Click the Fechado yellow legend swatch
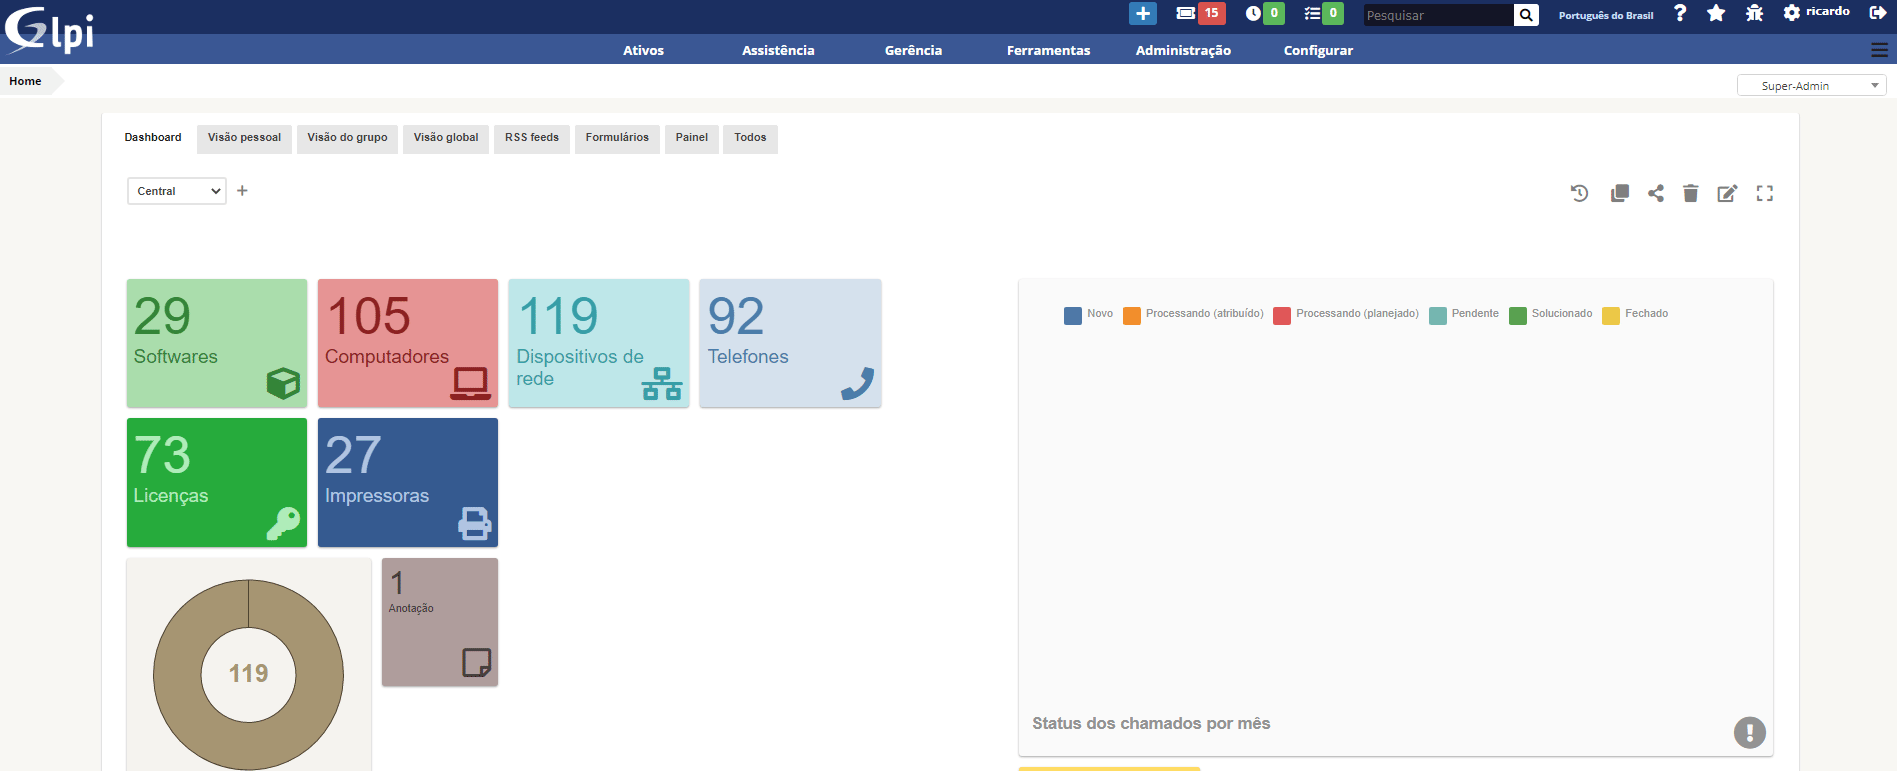 [1611, 315]
